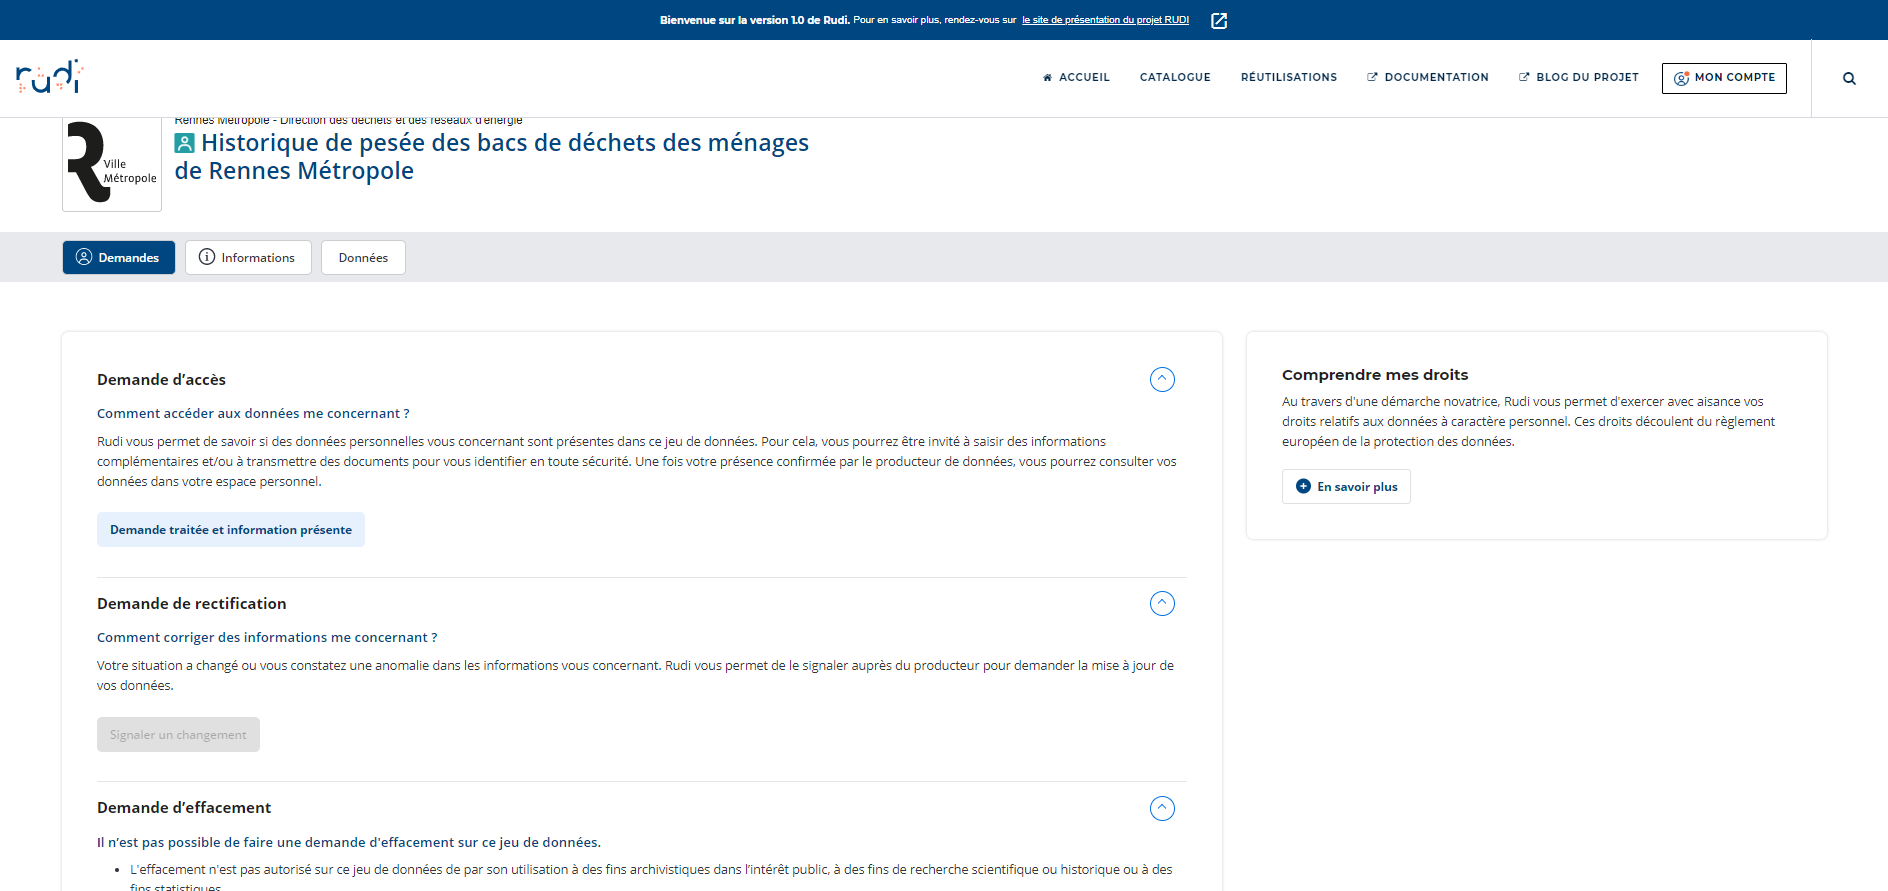Click the home icon next to Accueil
This screenshot has height=891, width=1888.
click(x=1047, y=77)
